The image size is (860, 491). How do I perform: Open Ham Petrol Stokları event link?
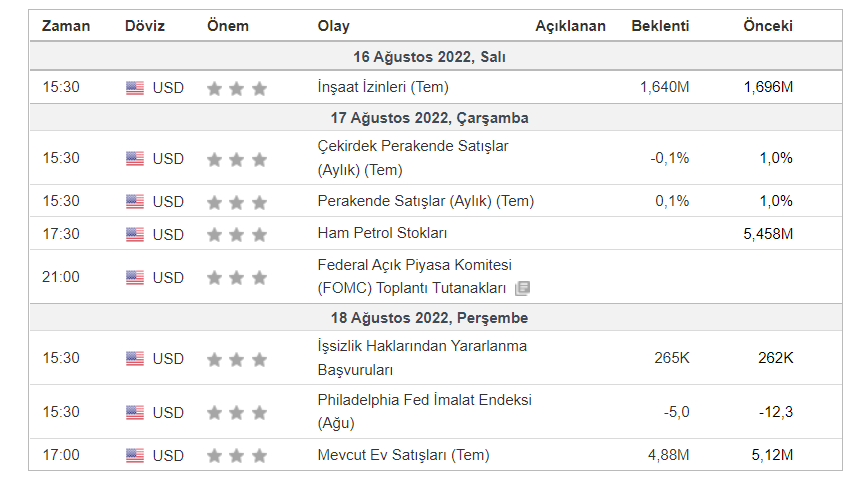click(382, 233)
